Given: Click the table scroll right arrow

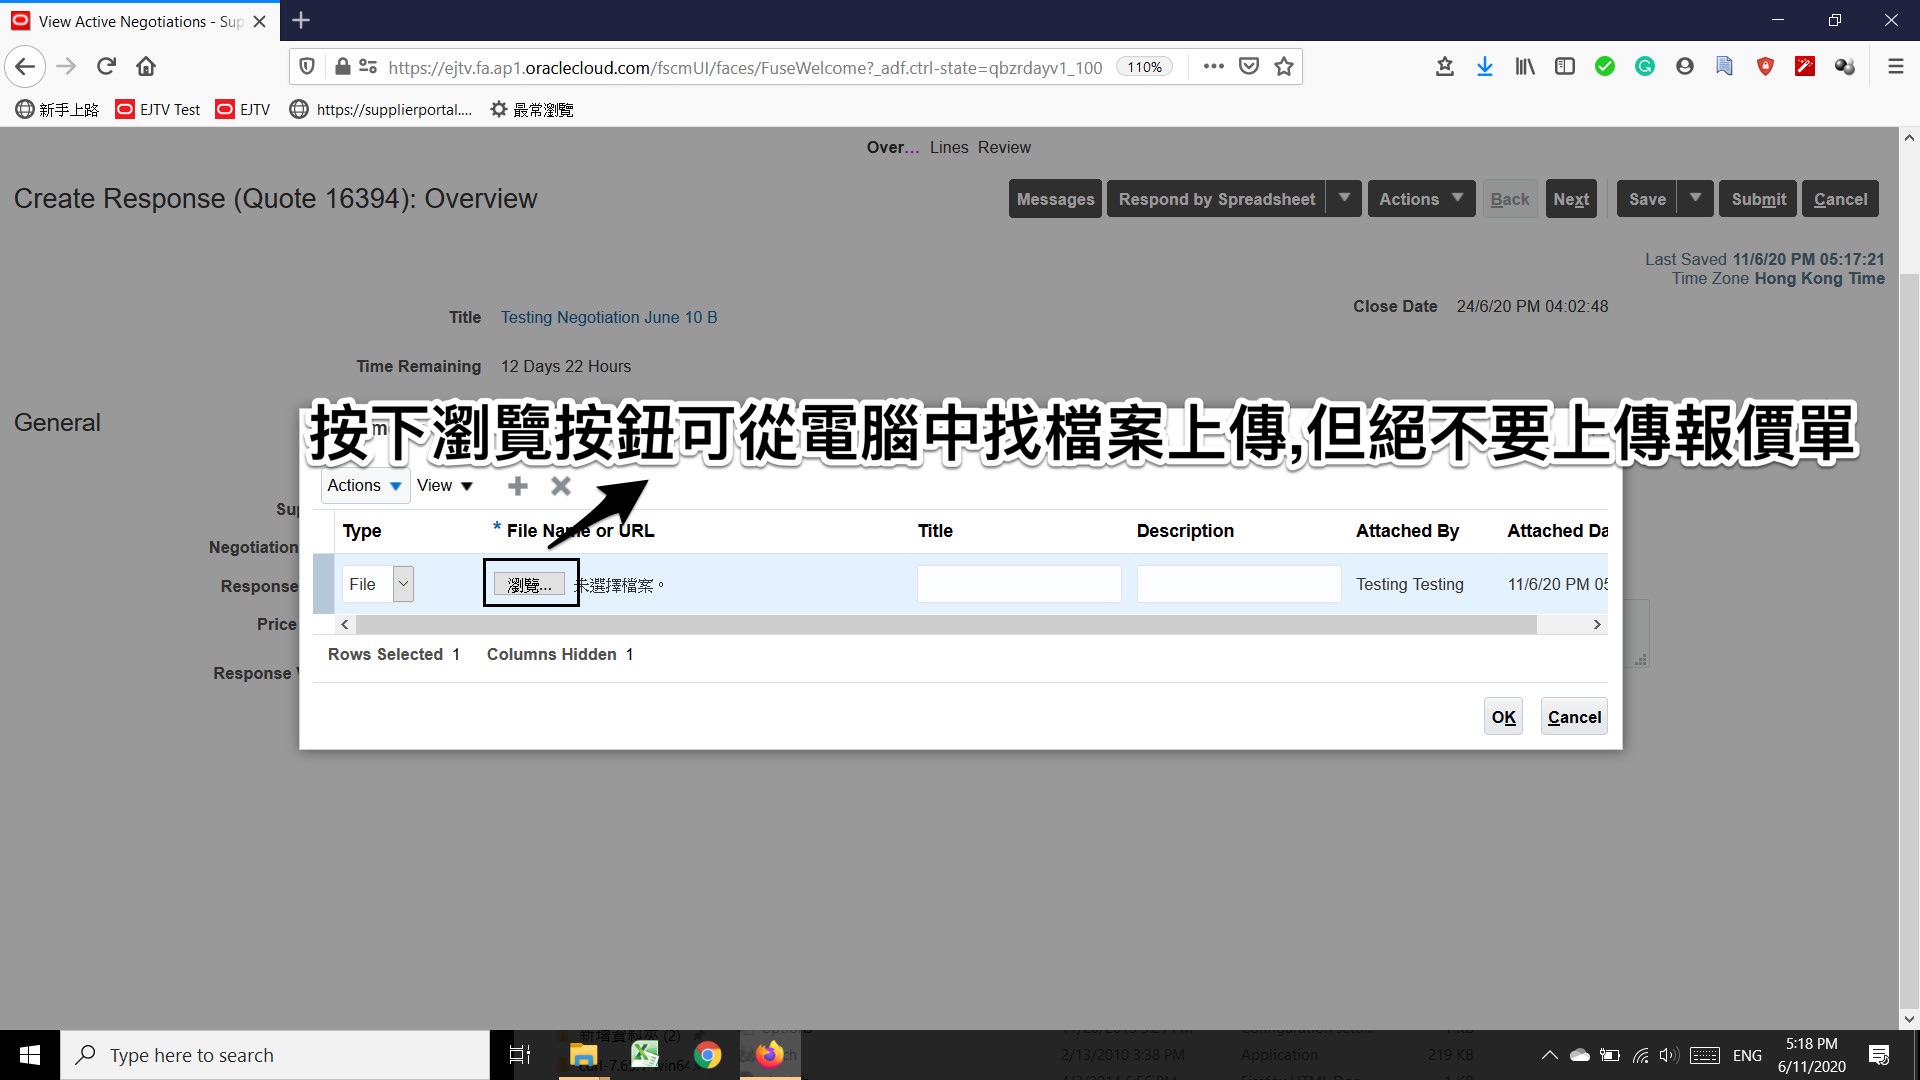Looking at the screenshot, I should pos(1597,625).
